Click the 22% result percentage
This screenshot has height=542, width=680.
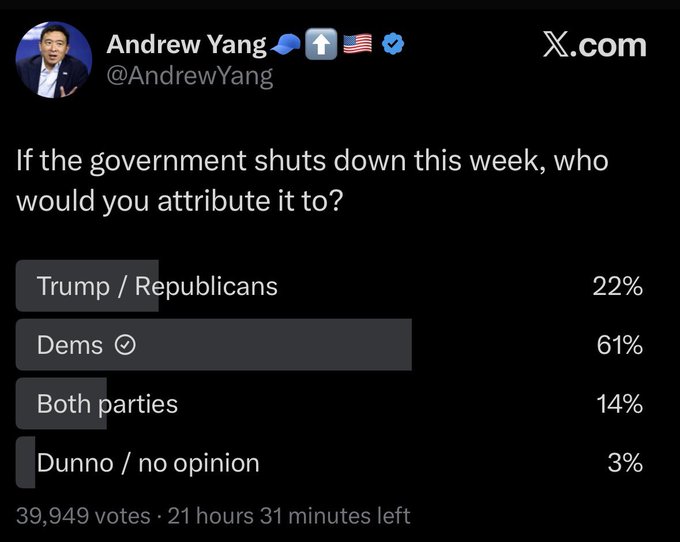tap(617, 287)
